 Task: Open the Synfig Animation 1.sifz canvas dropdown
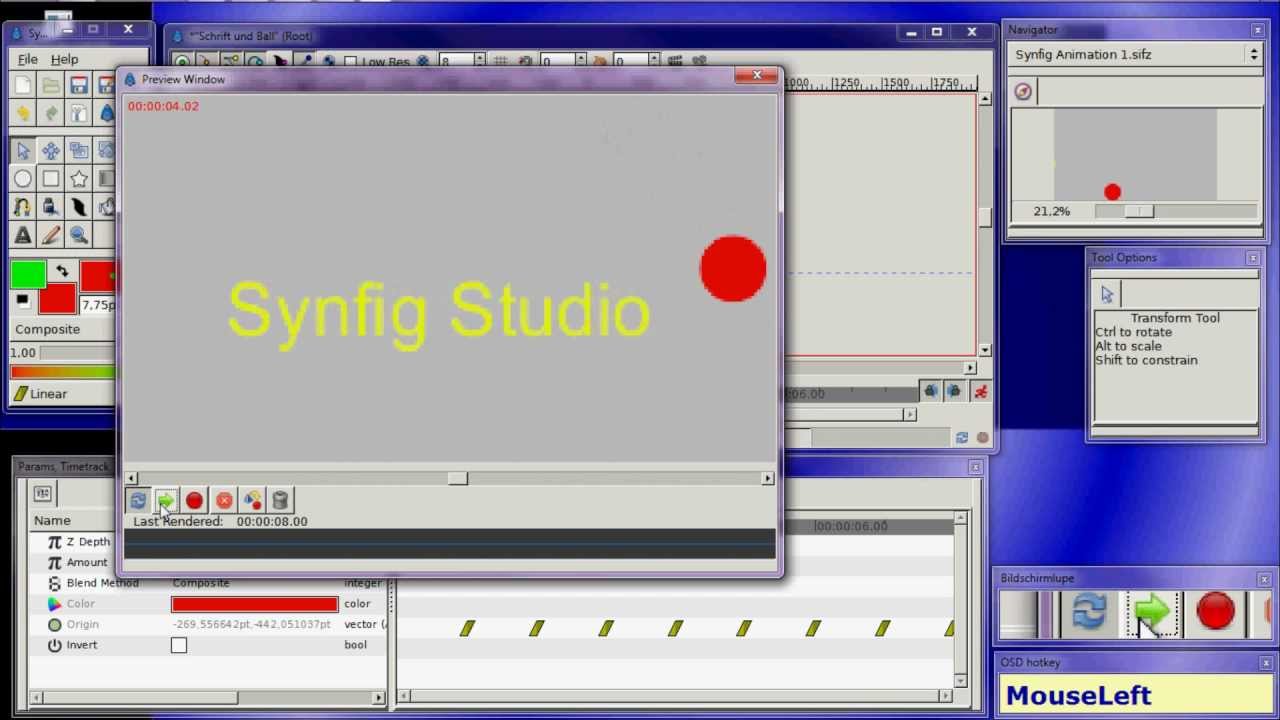(x=1136, y=54)
